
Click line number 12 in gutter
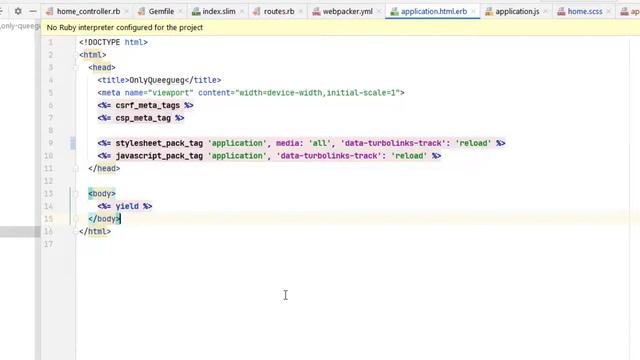pos(49,181)
